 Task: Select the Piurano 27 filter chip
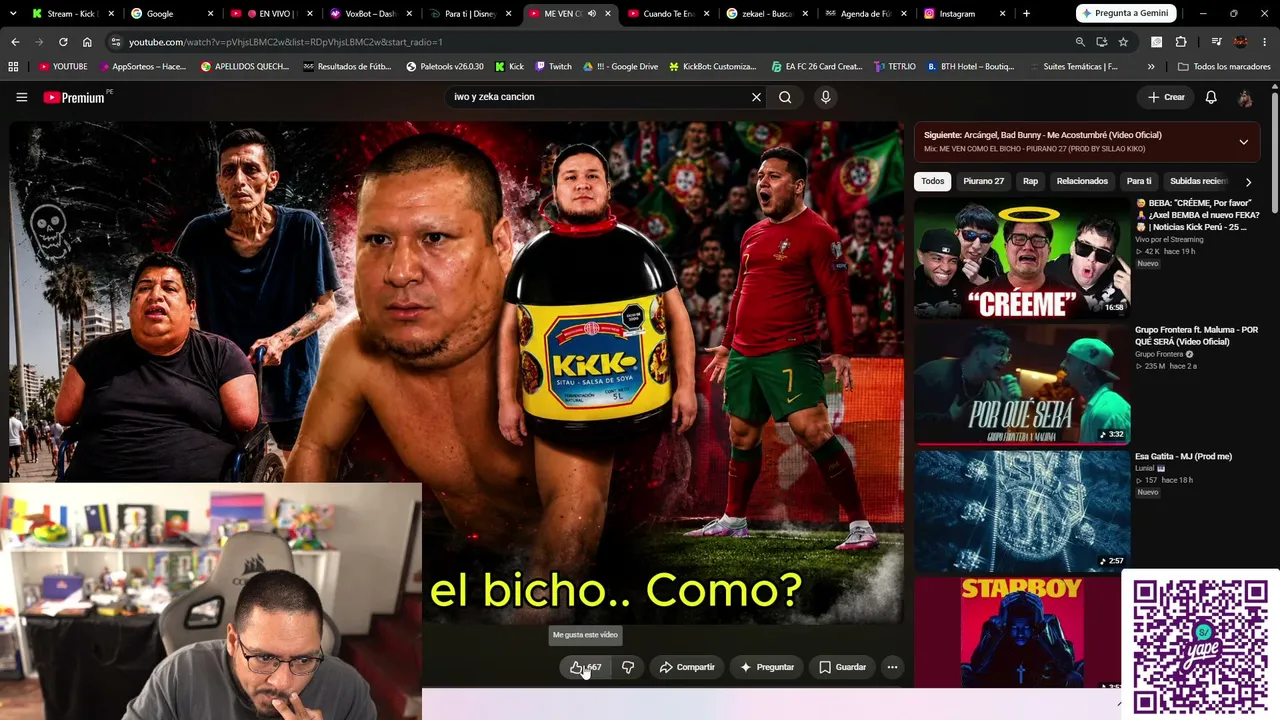pyautogui.click(x=983, y=181)
